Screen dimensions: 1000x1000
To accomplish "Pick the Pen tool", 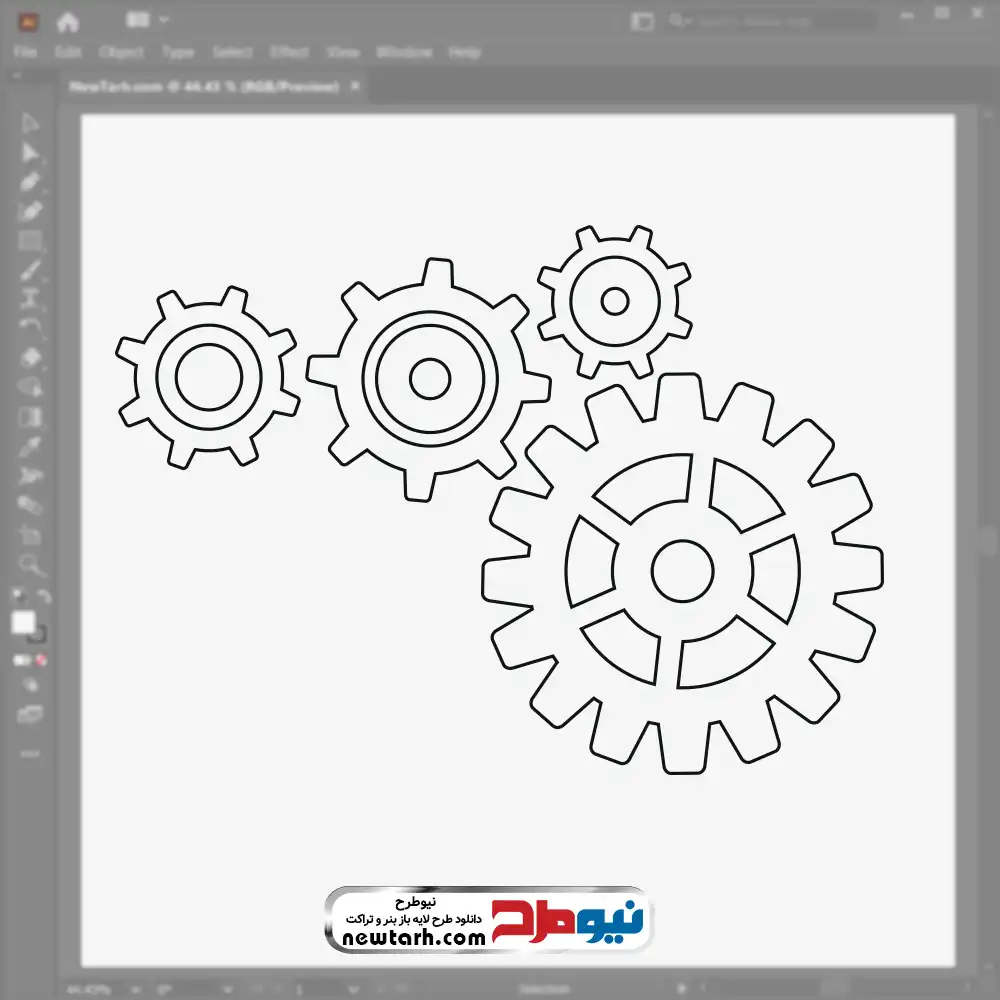I will 30,182.
